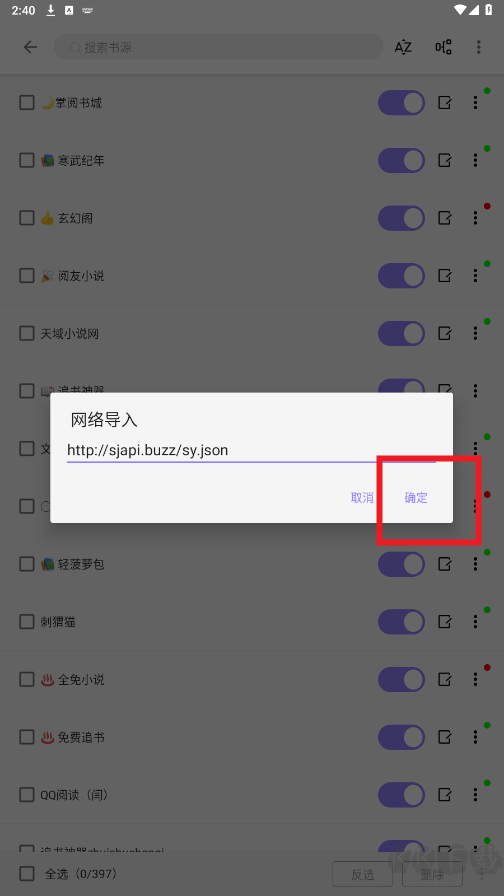This screenshot has width=504, height=896.
Task: Click the 反选 invert selection button
Action: 362,874
